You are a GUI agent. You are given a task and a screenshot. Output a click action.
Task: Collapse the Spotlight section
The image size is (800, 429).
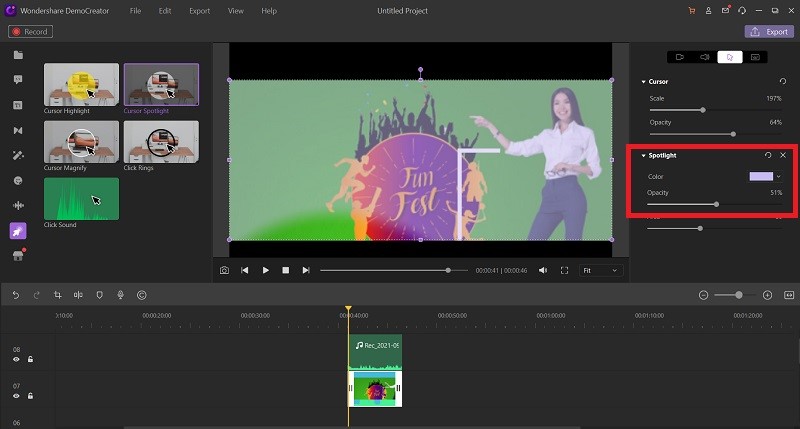point(643,156)
